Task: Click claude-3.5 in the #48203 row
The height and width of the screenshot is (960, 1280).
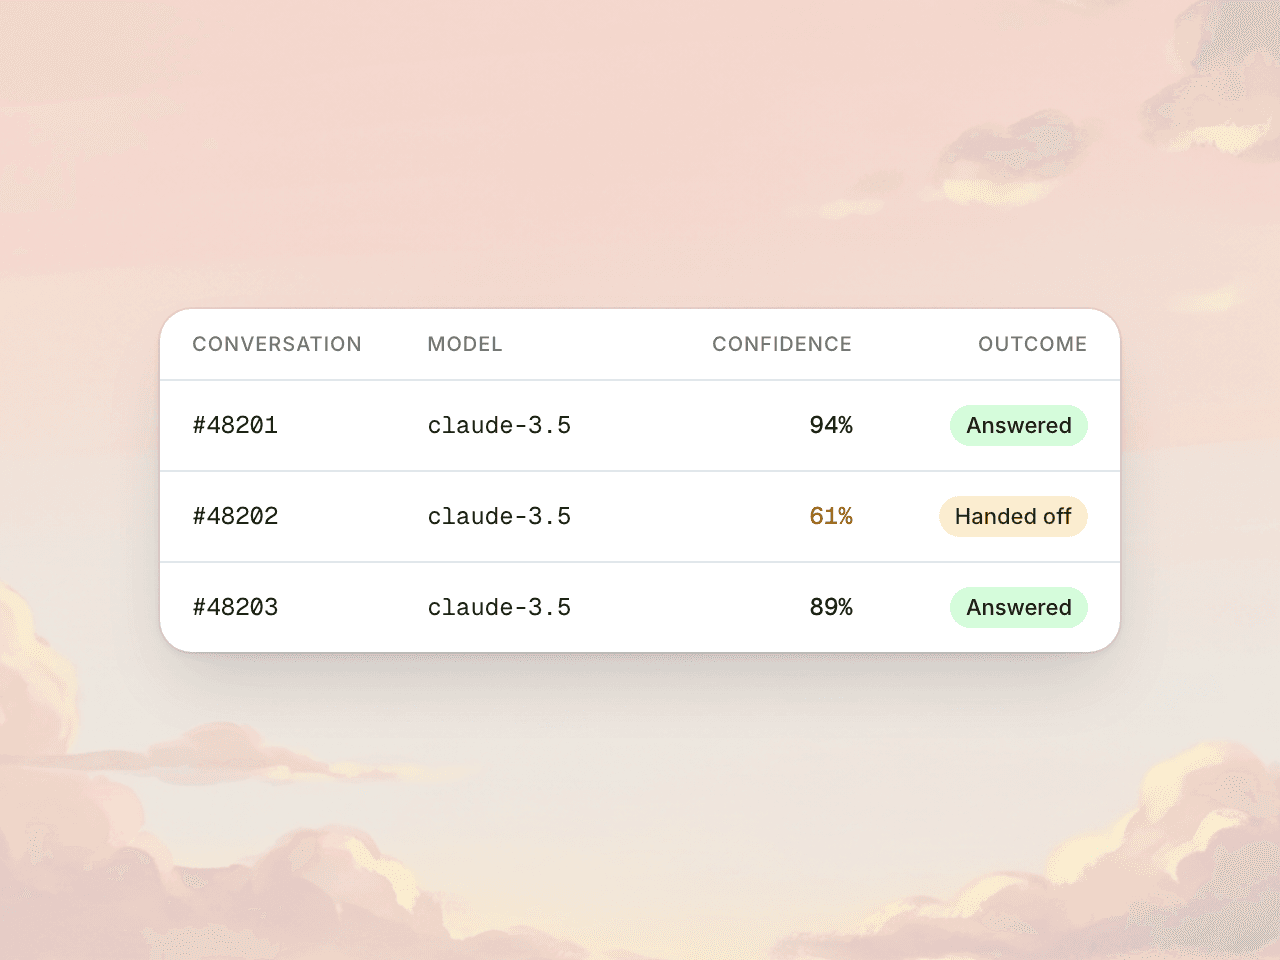Action: tap(499, 607)
